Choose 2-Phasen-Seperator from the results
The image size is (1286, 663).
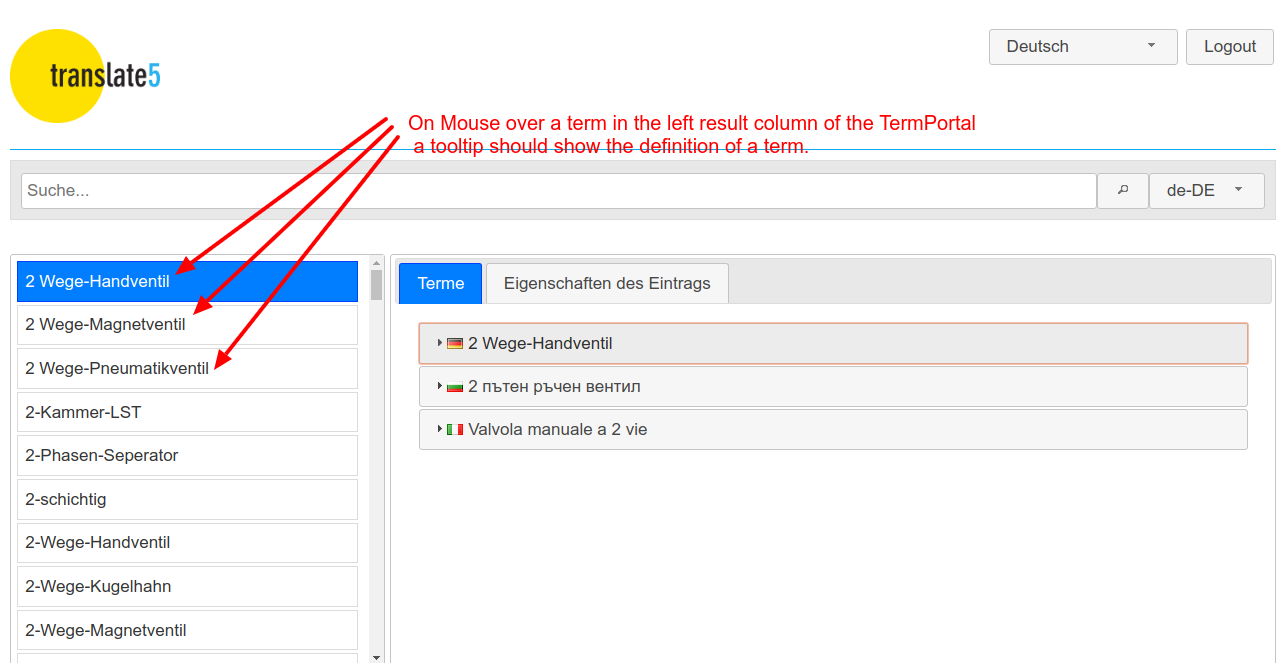187,455
